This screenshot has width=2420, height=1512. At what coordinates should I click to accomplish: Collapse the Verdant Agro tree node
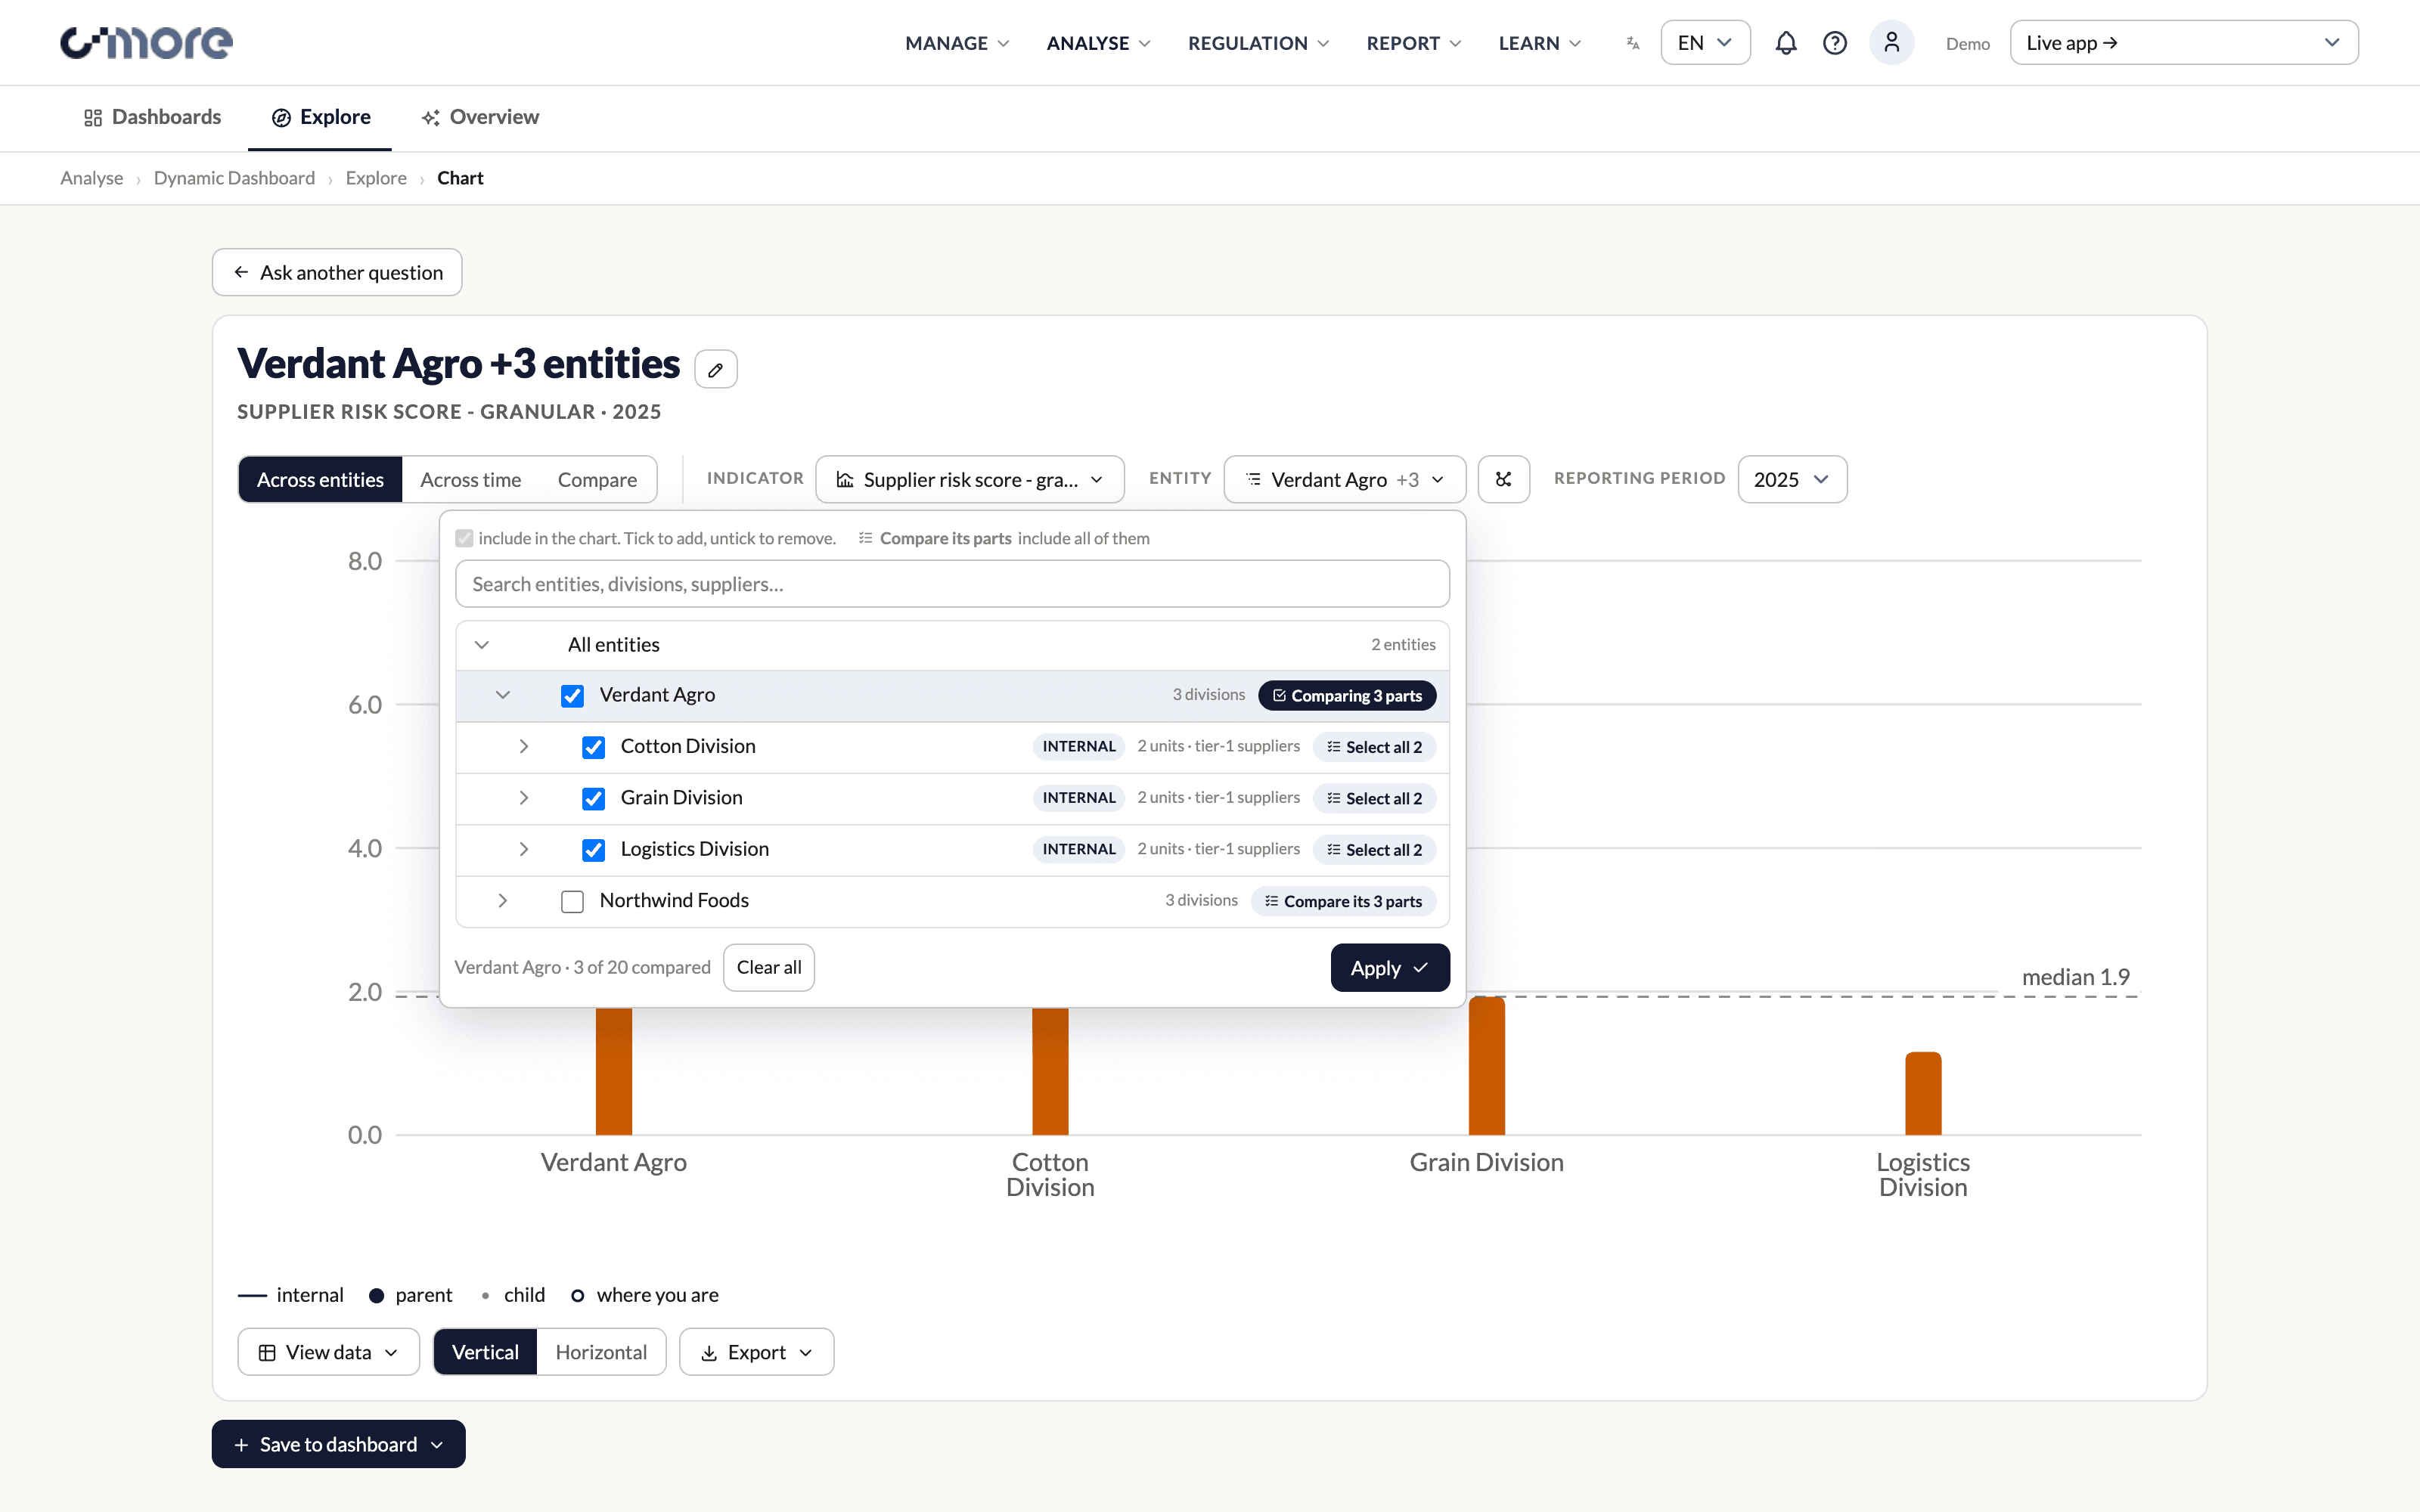pyautogui.click(x=503, y=695)
